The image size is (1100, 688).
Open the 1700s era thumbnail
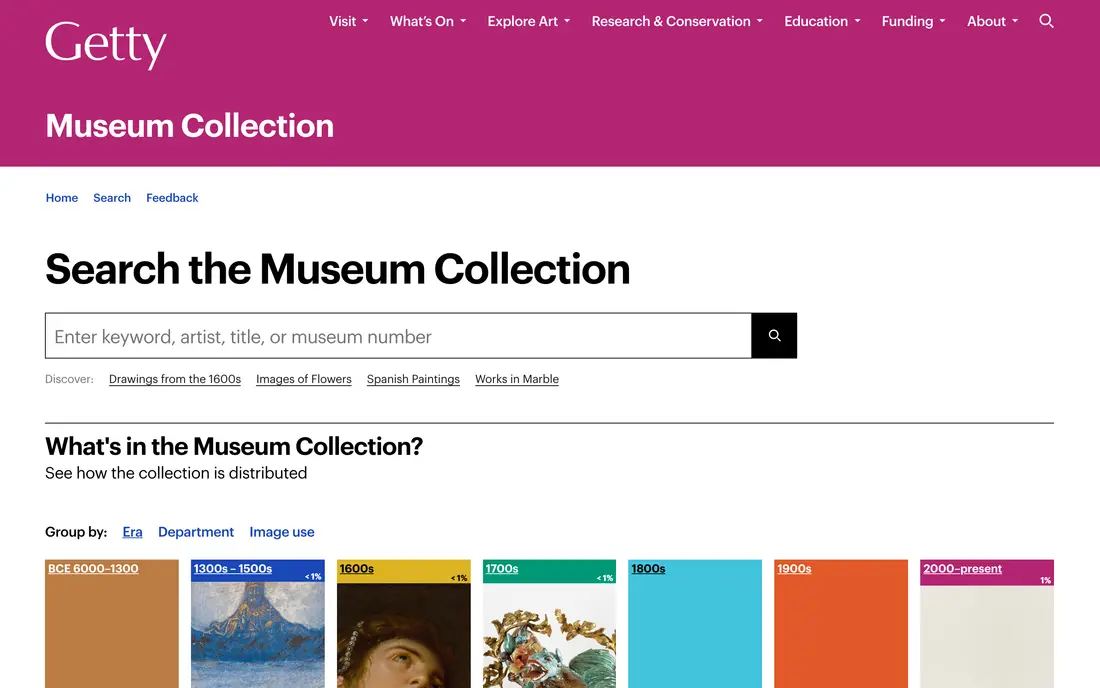[549, 623]
